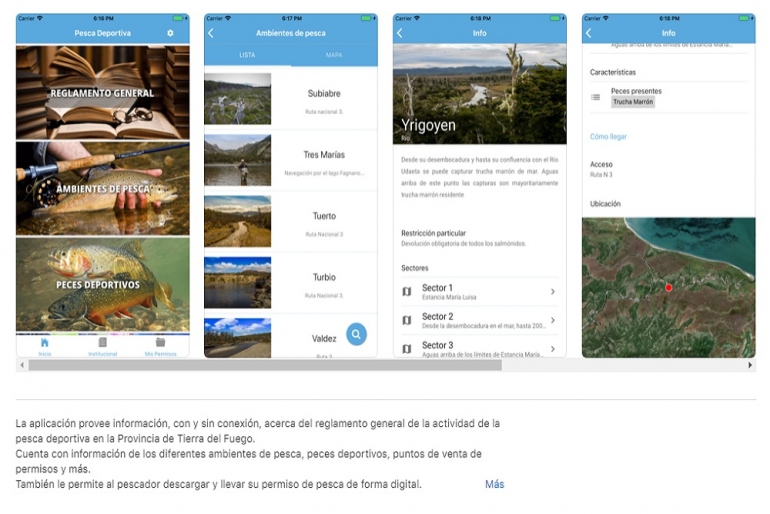Expand Sector 2 chevron arrow

tap(552, 320)
